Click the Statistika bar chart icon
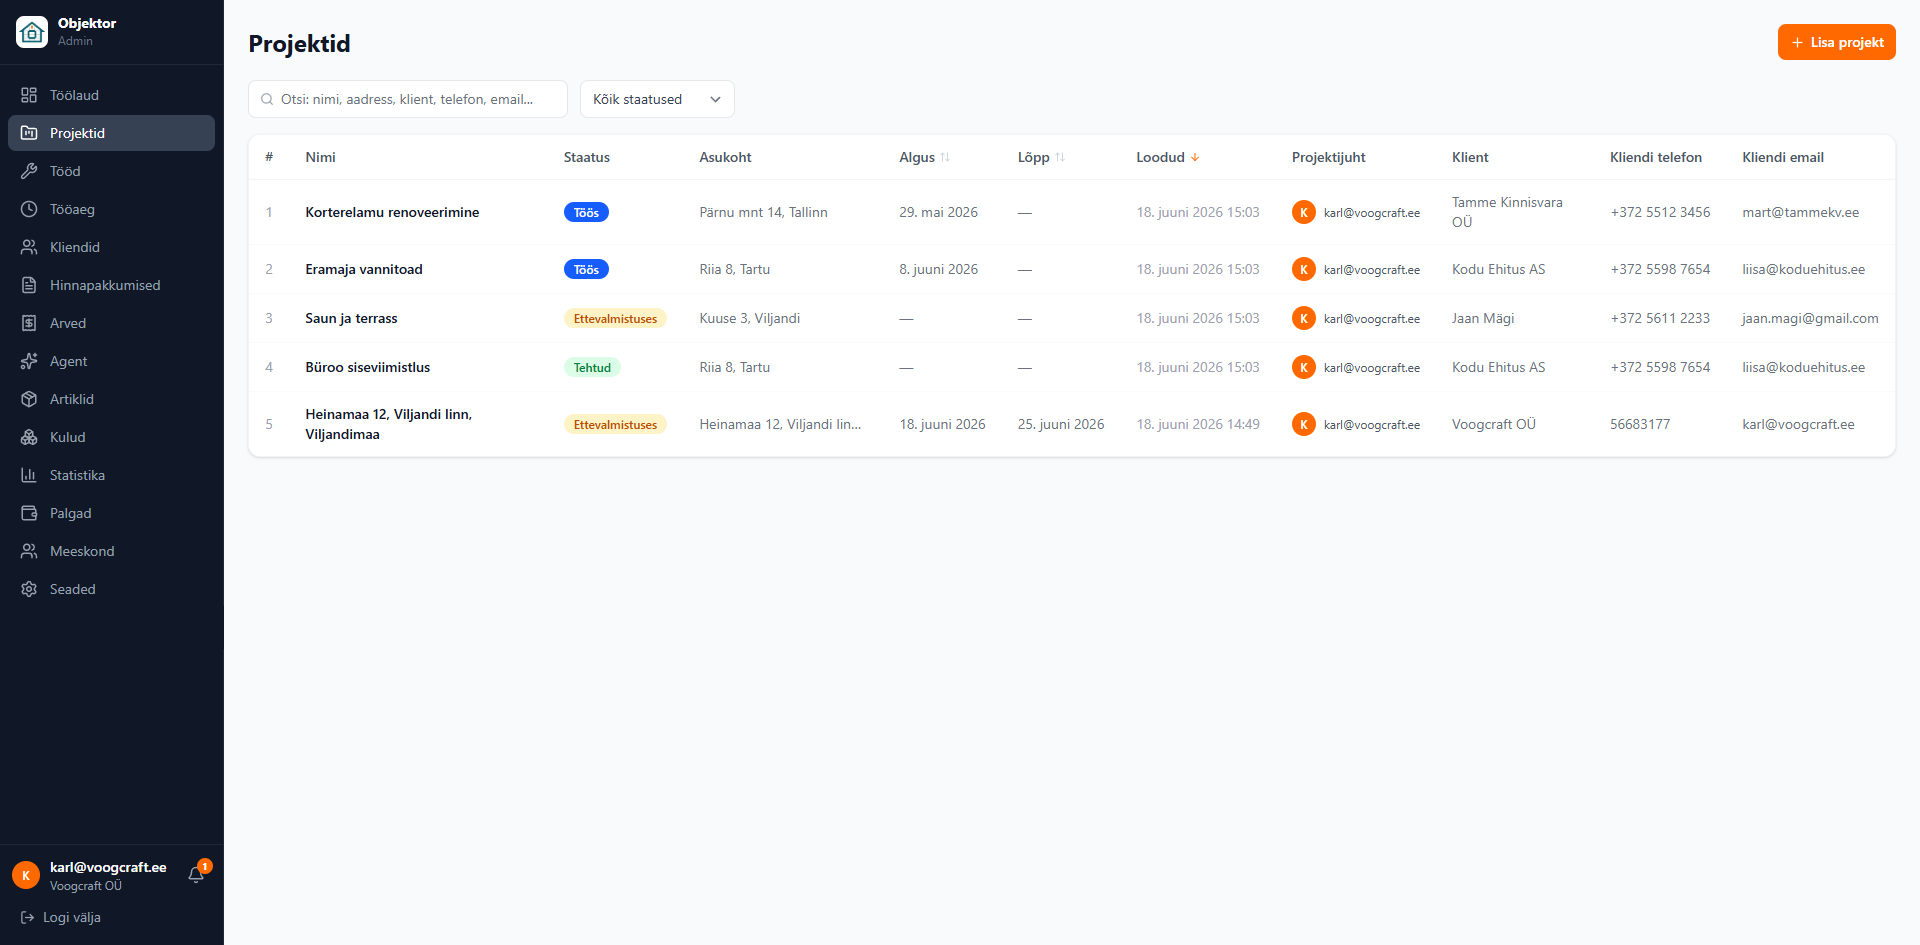The width and height of the screenshot is (1920, 945). tap(29, 475)
